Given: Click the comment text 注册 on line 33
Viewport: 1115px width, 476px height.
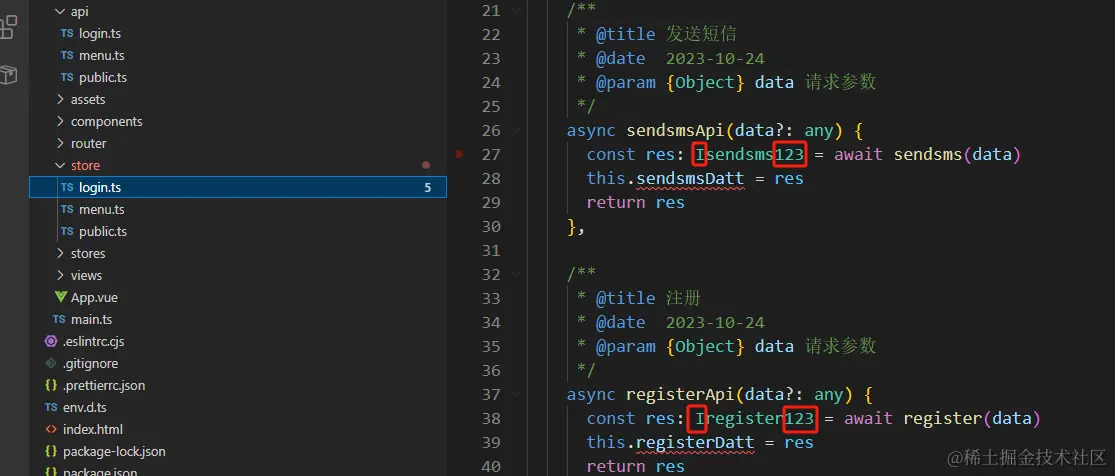Looking at the screenshot, I should (683, 298).
